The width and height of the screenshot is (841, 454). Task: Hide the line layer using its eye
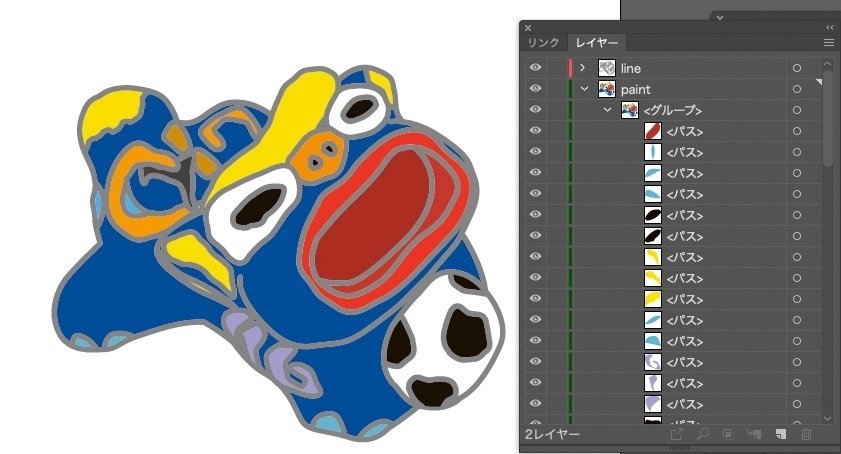pos(535,68)
